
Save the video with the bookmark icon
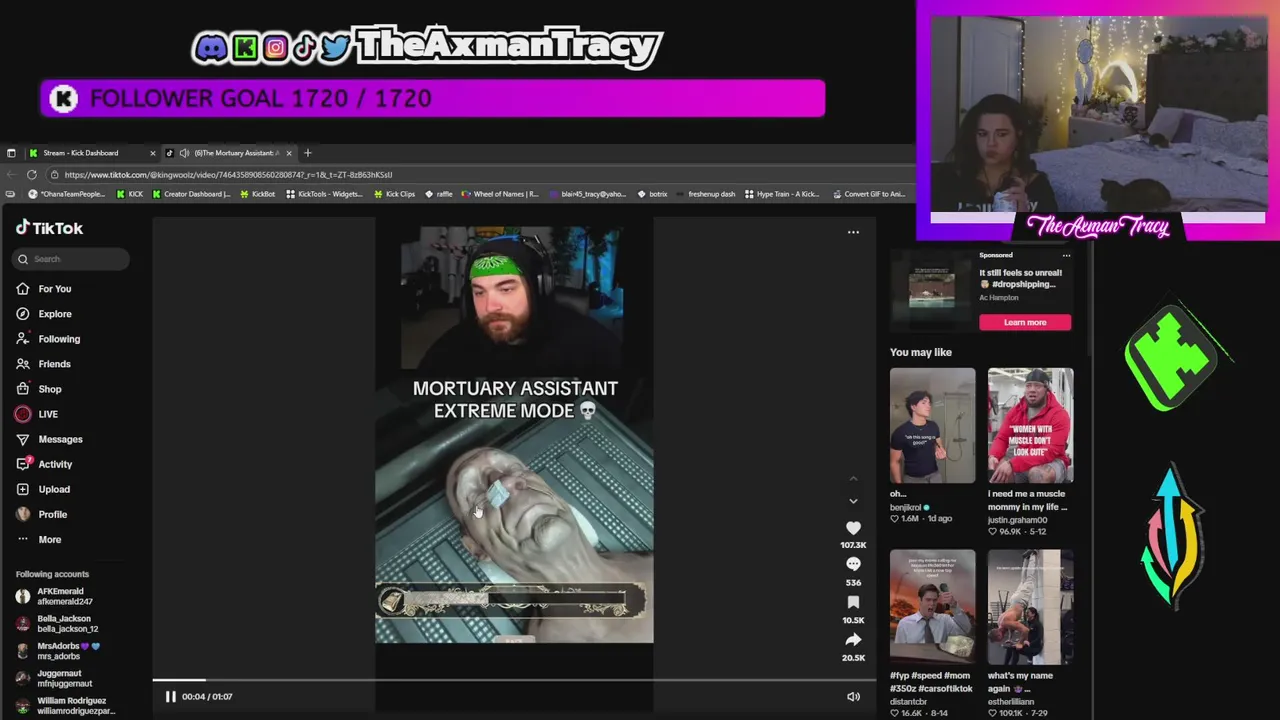coord(853,602)
